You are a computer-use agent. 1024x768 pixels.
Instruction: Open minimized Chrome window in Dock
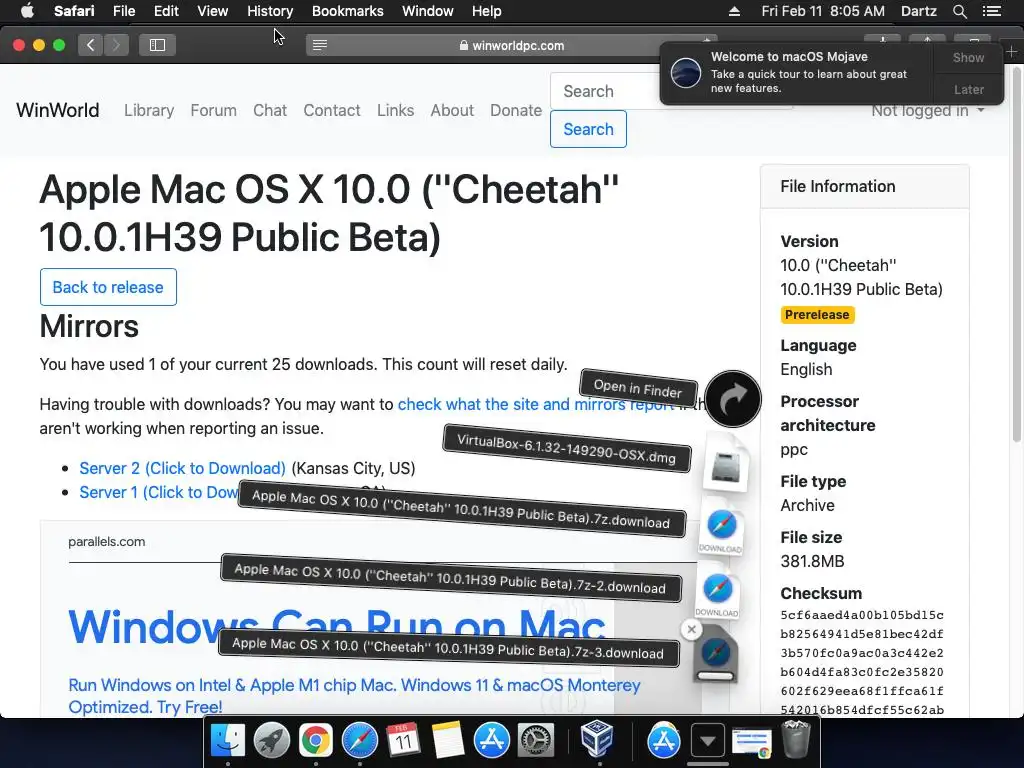tap(751, 743)
